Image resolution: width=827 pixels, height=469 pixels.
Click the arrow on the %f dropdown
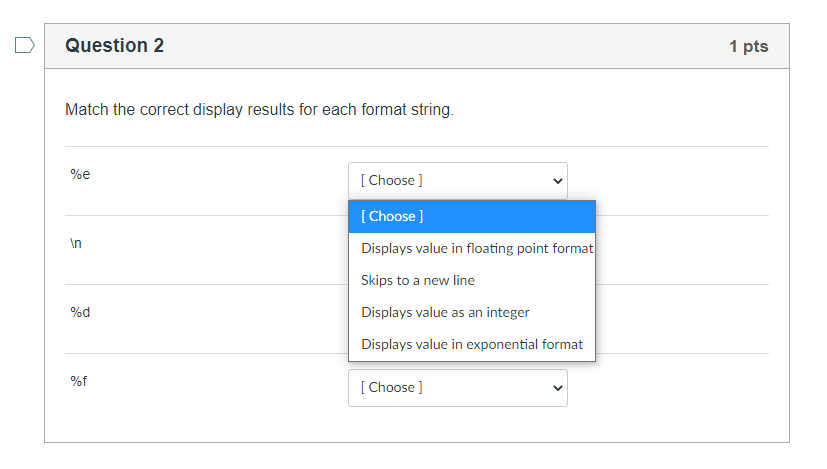(557, 388)
